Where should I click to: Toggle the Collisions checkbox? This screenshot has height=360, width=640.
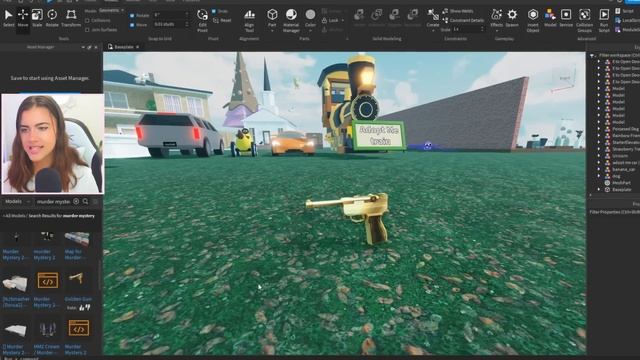click(x=87, y=20)
